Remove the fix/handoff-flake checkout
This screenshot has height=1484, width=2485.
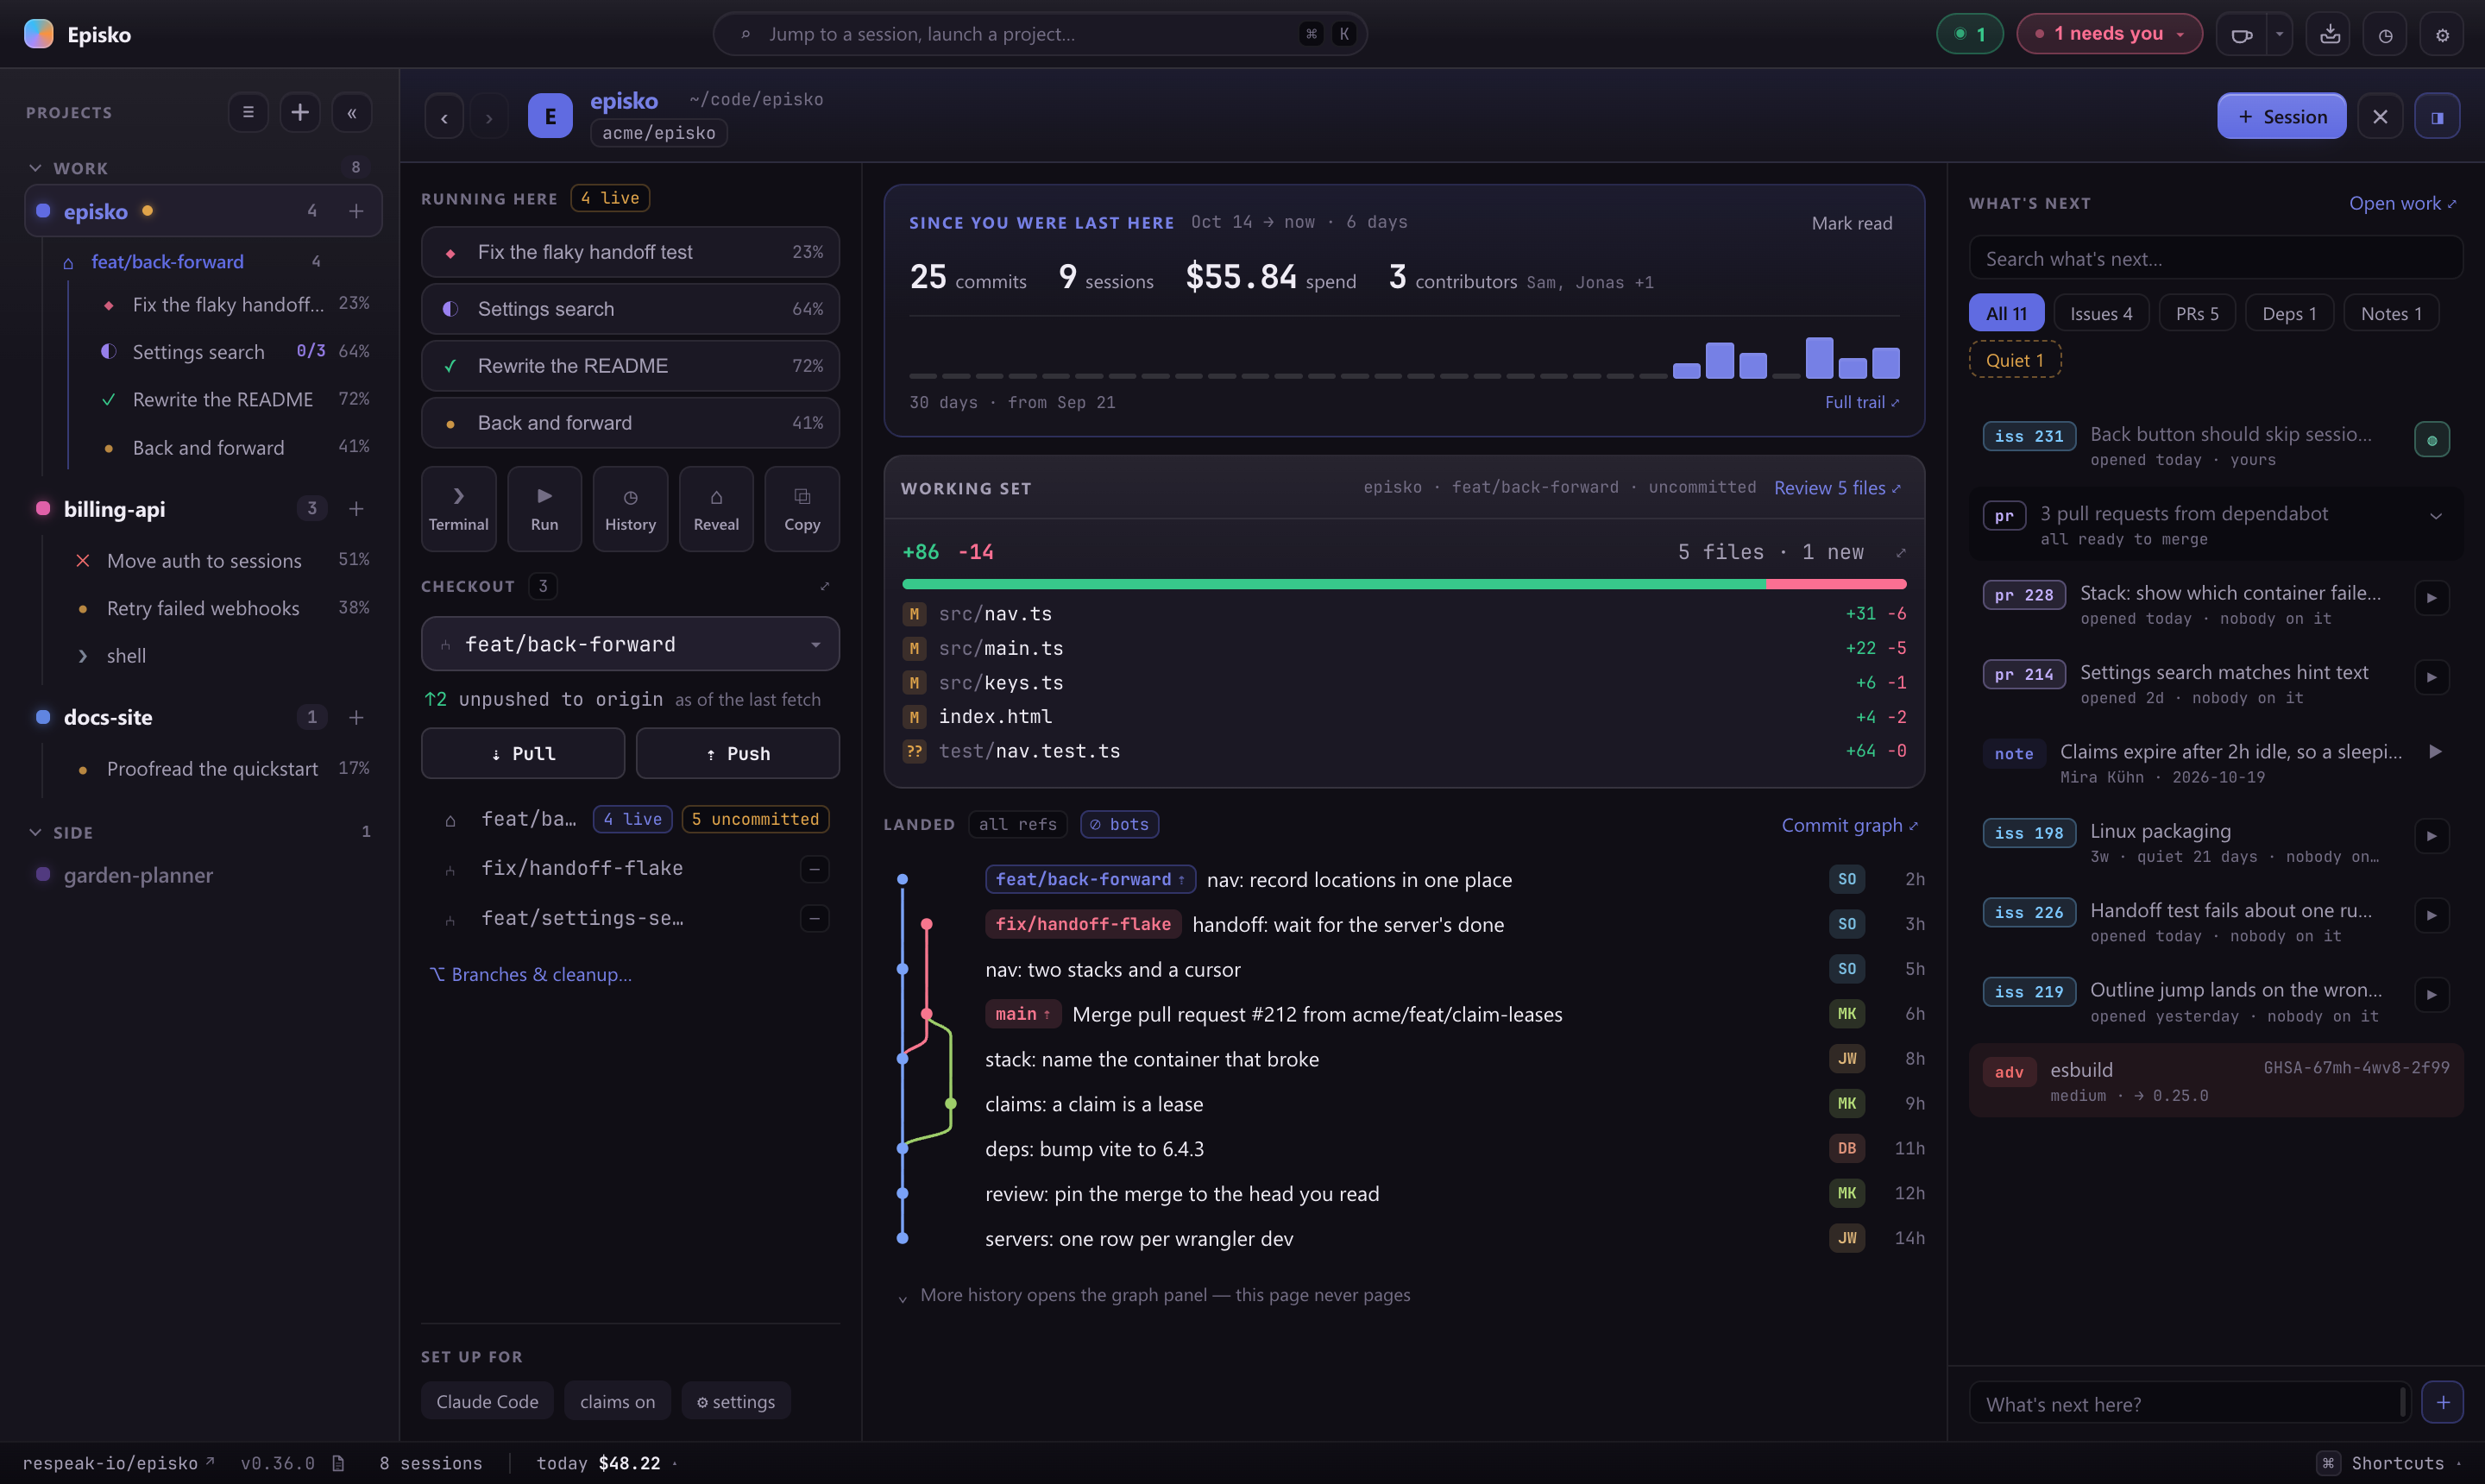click(814, 869)
